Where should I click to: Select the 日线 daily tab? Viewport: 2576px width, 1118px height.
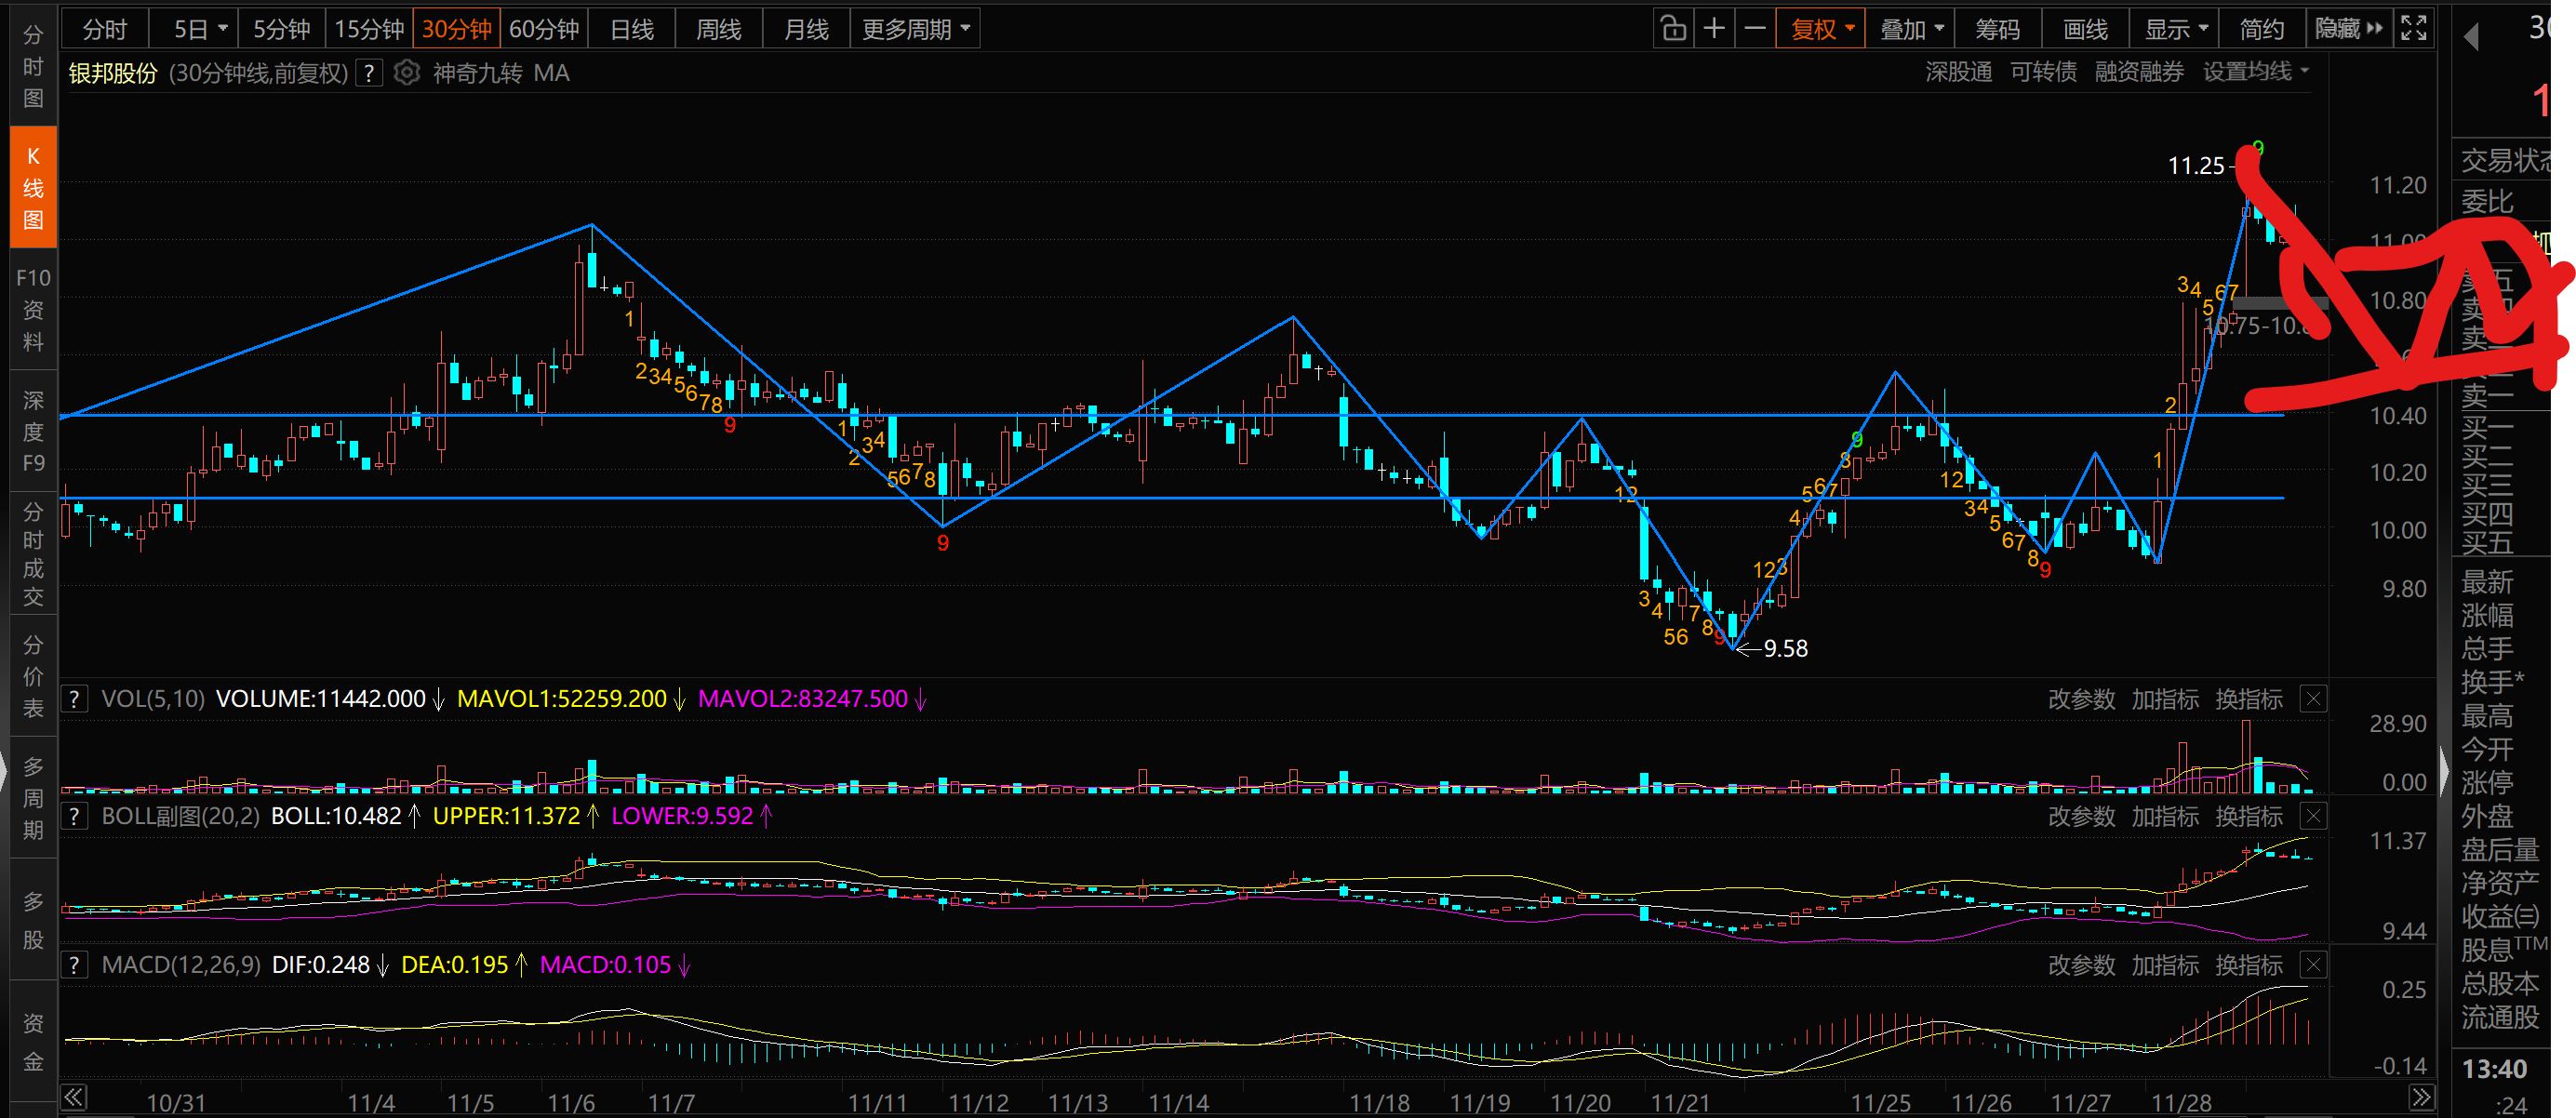632,29
